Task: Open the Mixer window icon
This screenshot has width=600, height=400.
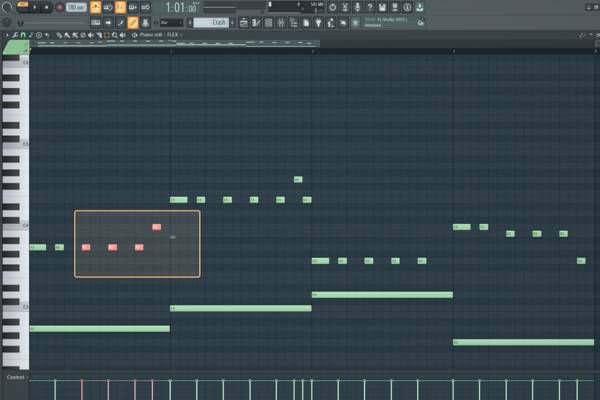Action: coord(281,23)
